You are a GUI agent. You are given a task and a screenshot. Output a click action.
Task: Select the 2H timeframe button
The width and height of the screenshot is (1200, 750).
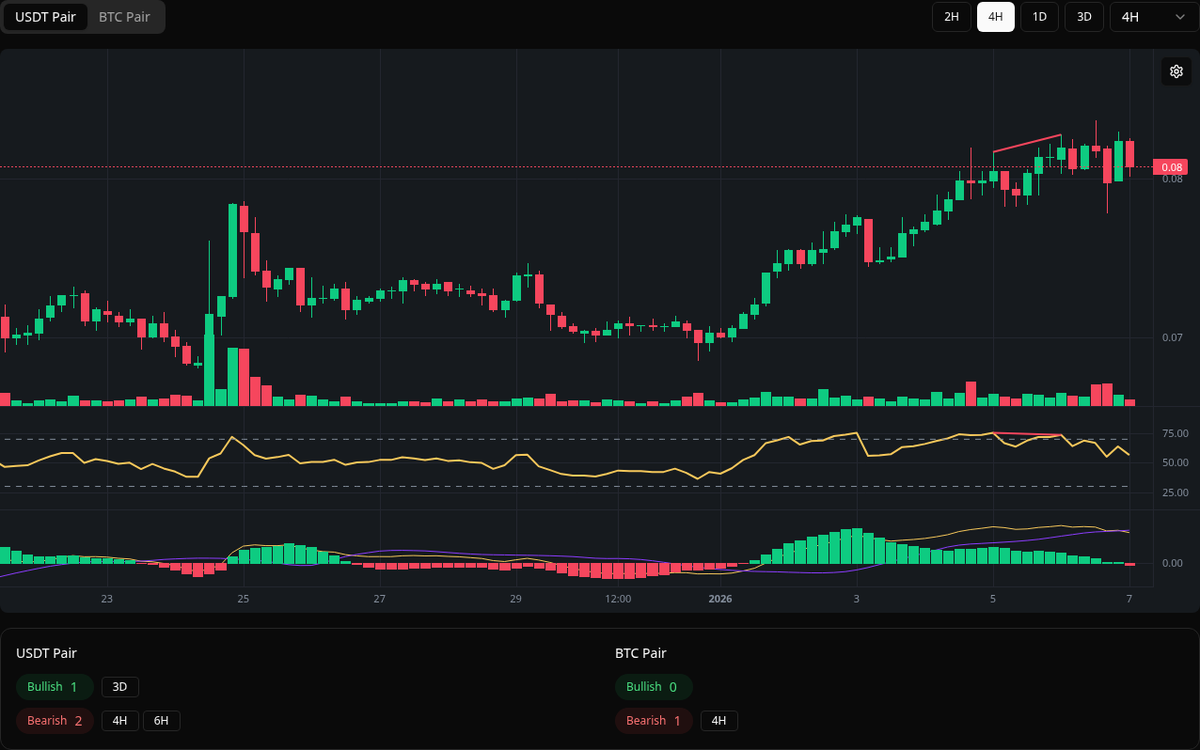point(950,17)
